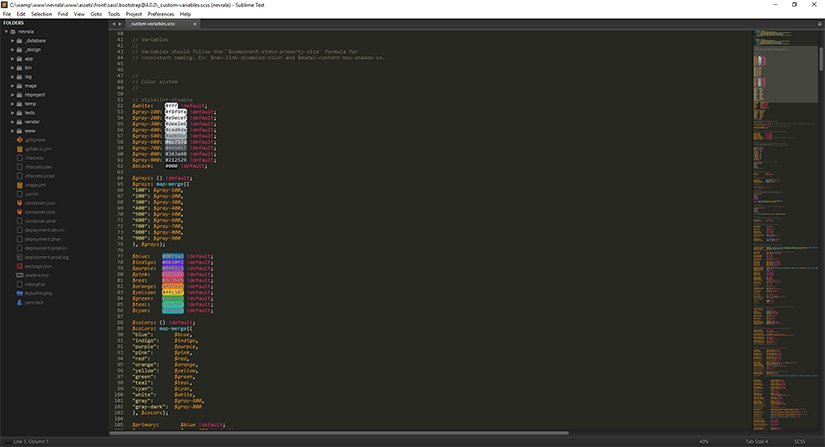Expand the temp folder arrow

(13, 104)
